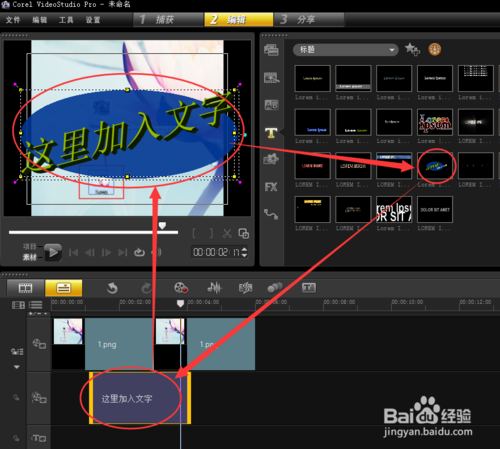Select 素材 playback mode
The height and width of the screenshot is (449, 500).
coord(29,257)
